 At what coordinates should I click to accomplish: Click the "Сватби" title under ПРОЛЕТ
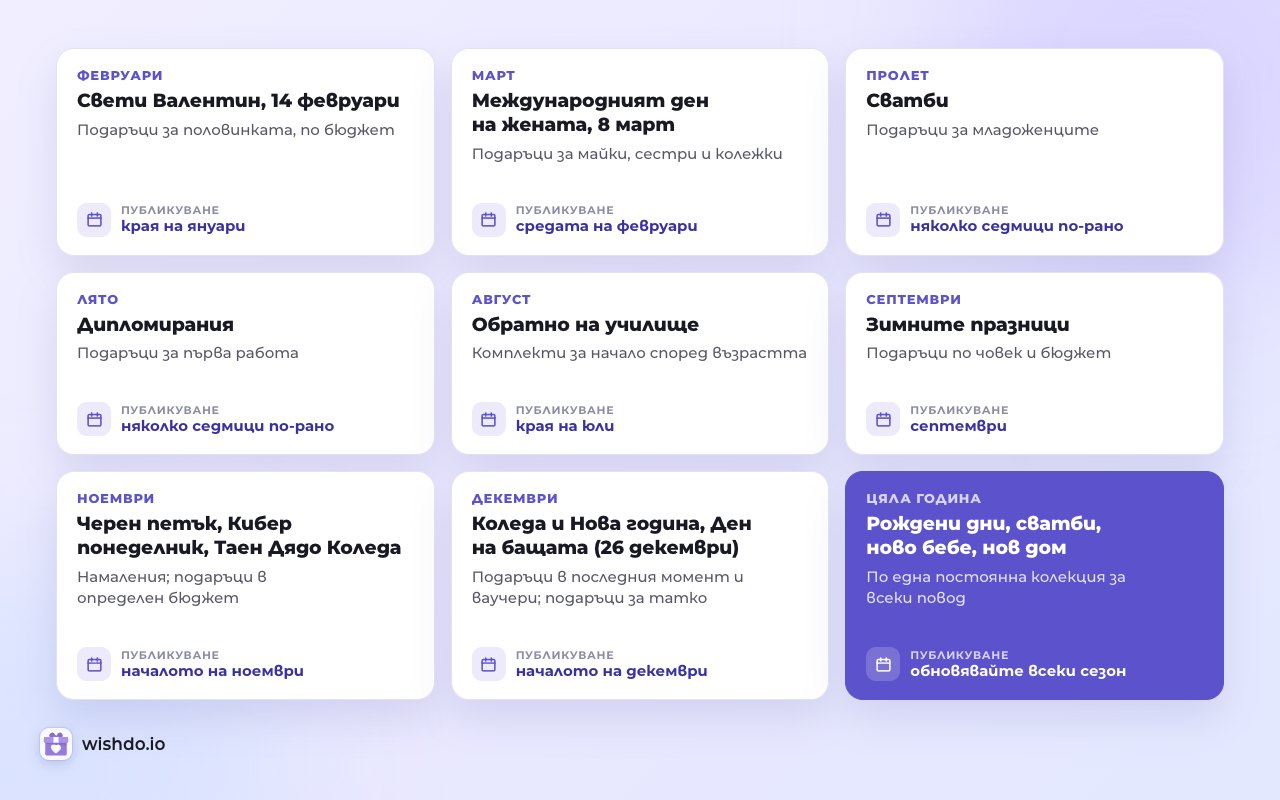coord(907,101)
